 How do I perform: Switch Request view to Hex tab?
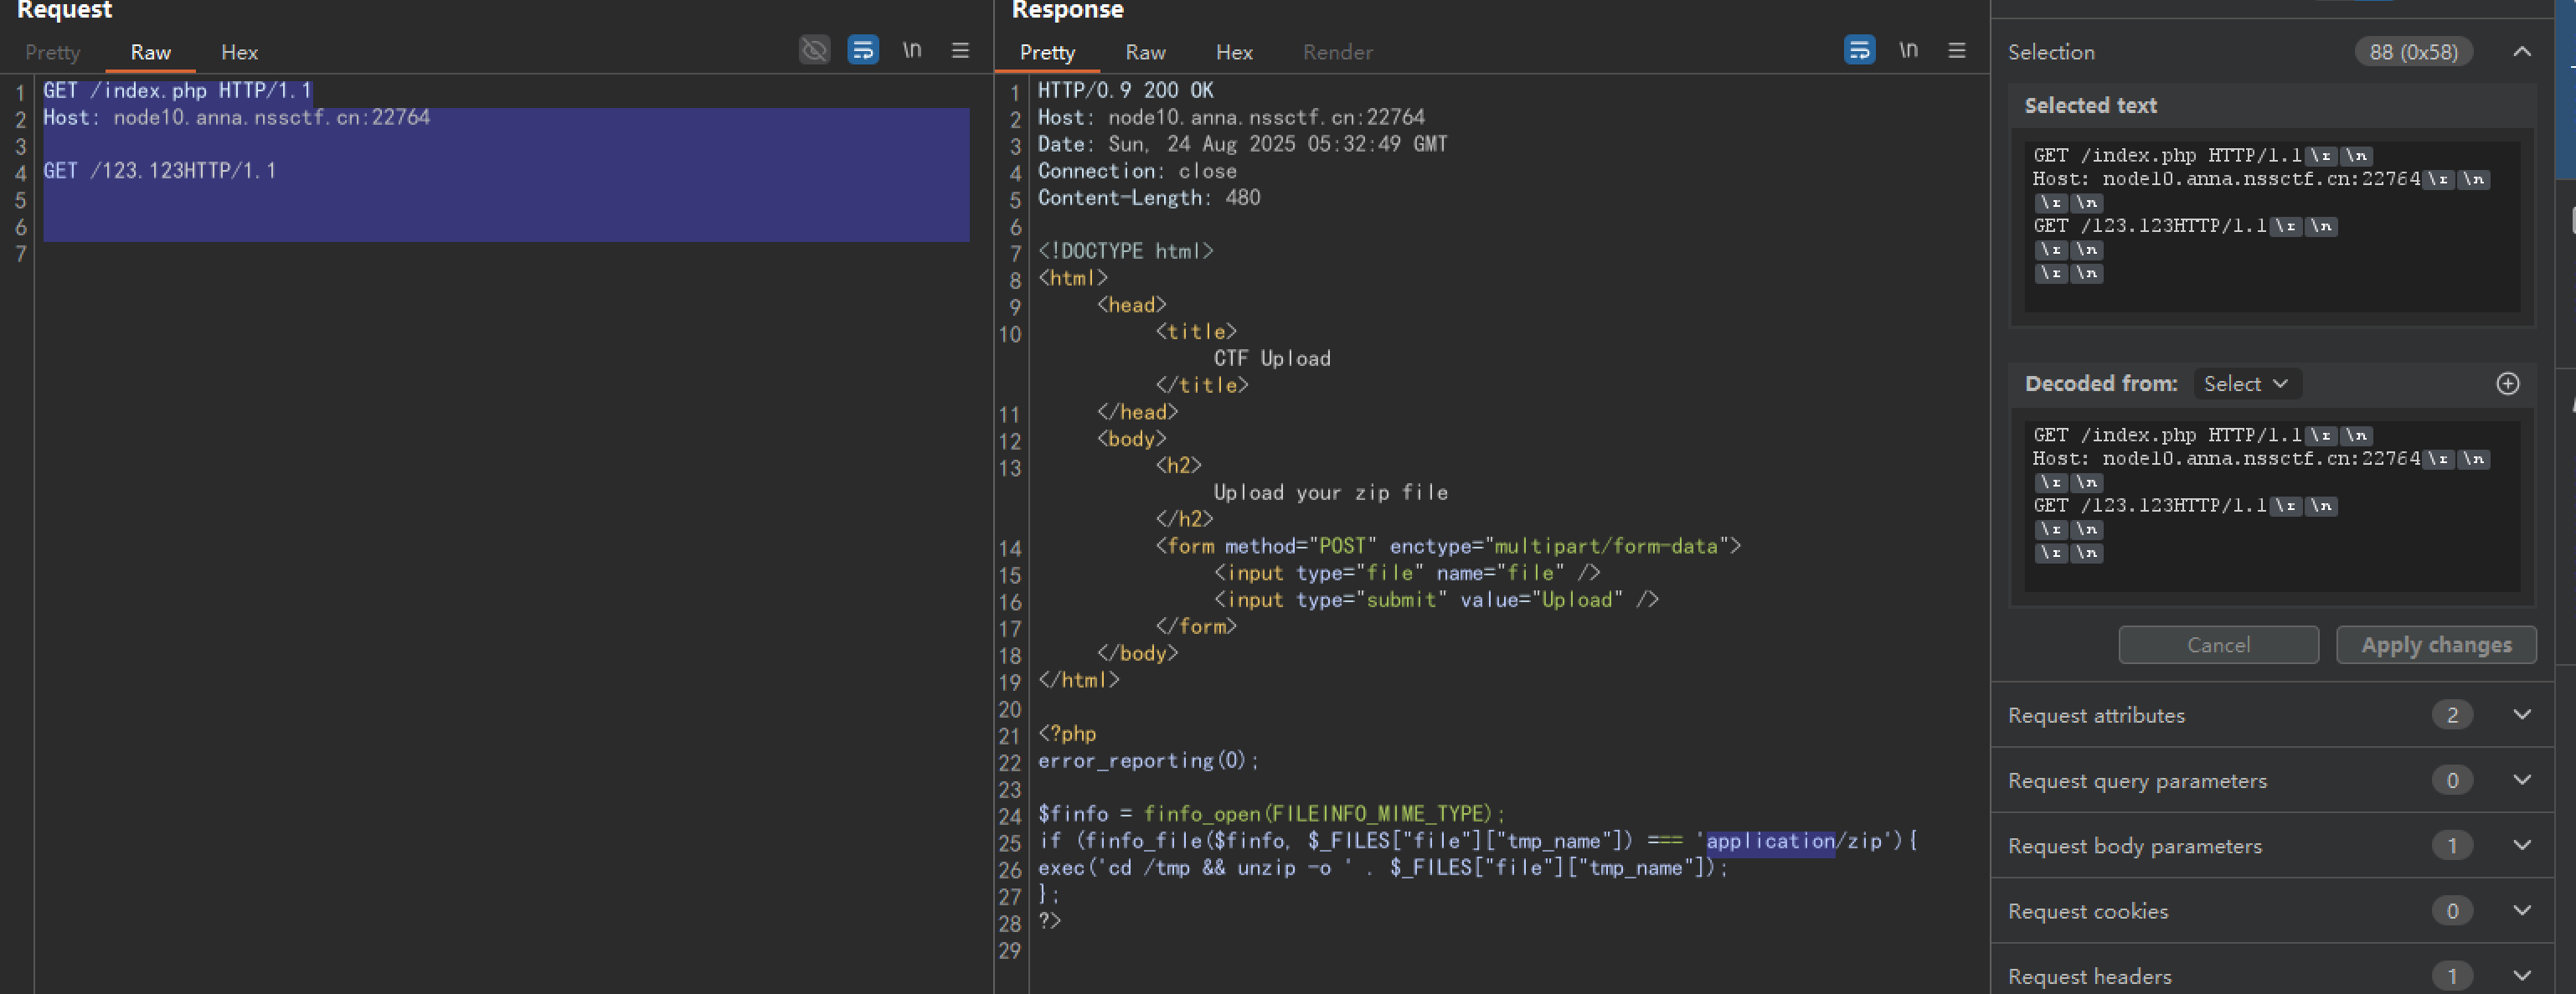pos(239,52)
